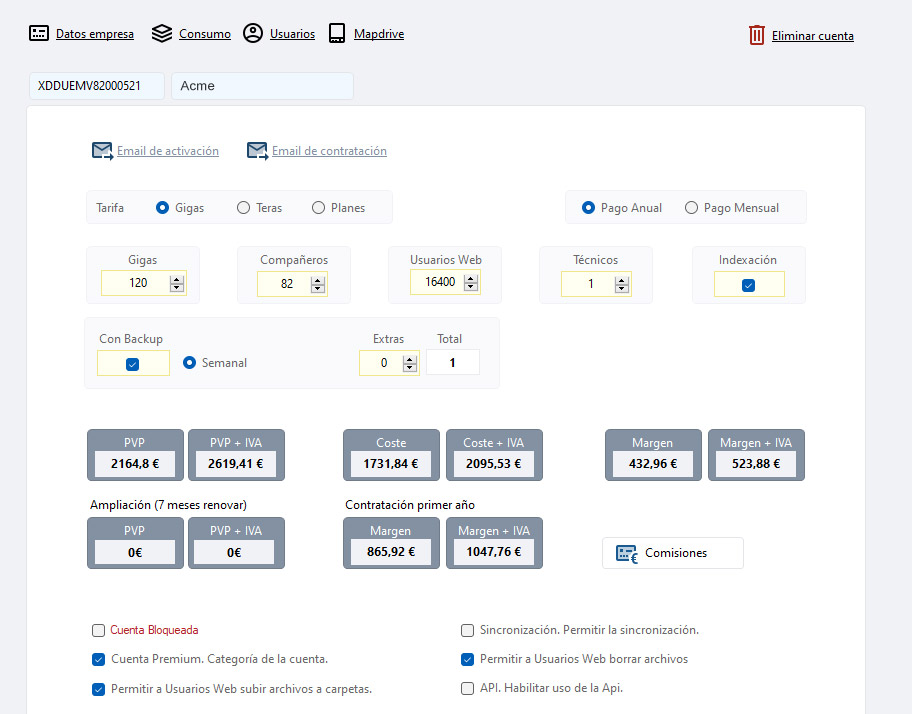Select Semanal backup frequency
This screenshot has height=714, width=912.
pos(189,363)
